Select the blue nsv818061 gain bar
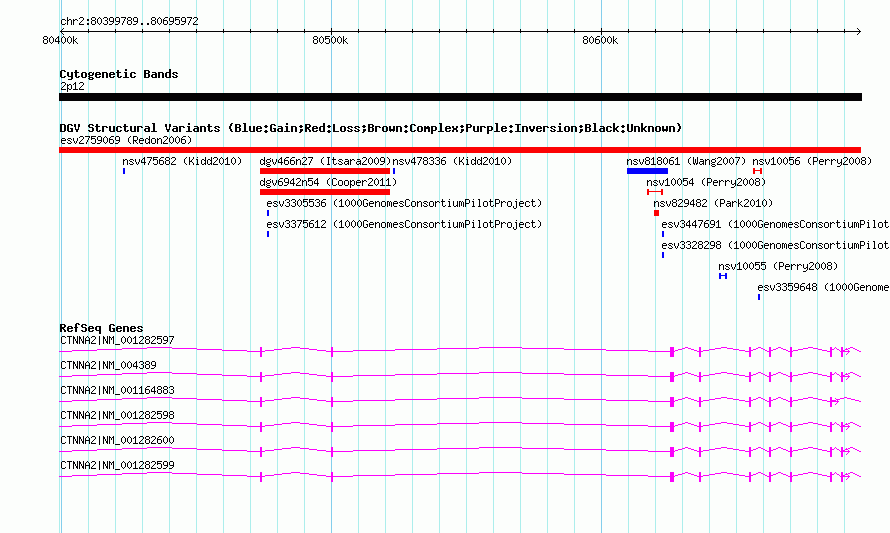Viewport: 890px width, 533px height. (x=648, y=171)
